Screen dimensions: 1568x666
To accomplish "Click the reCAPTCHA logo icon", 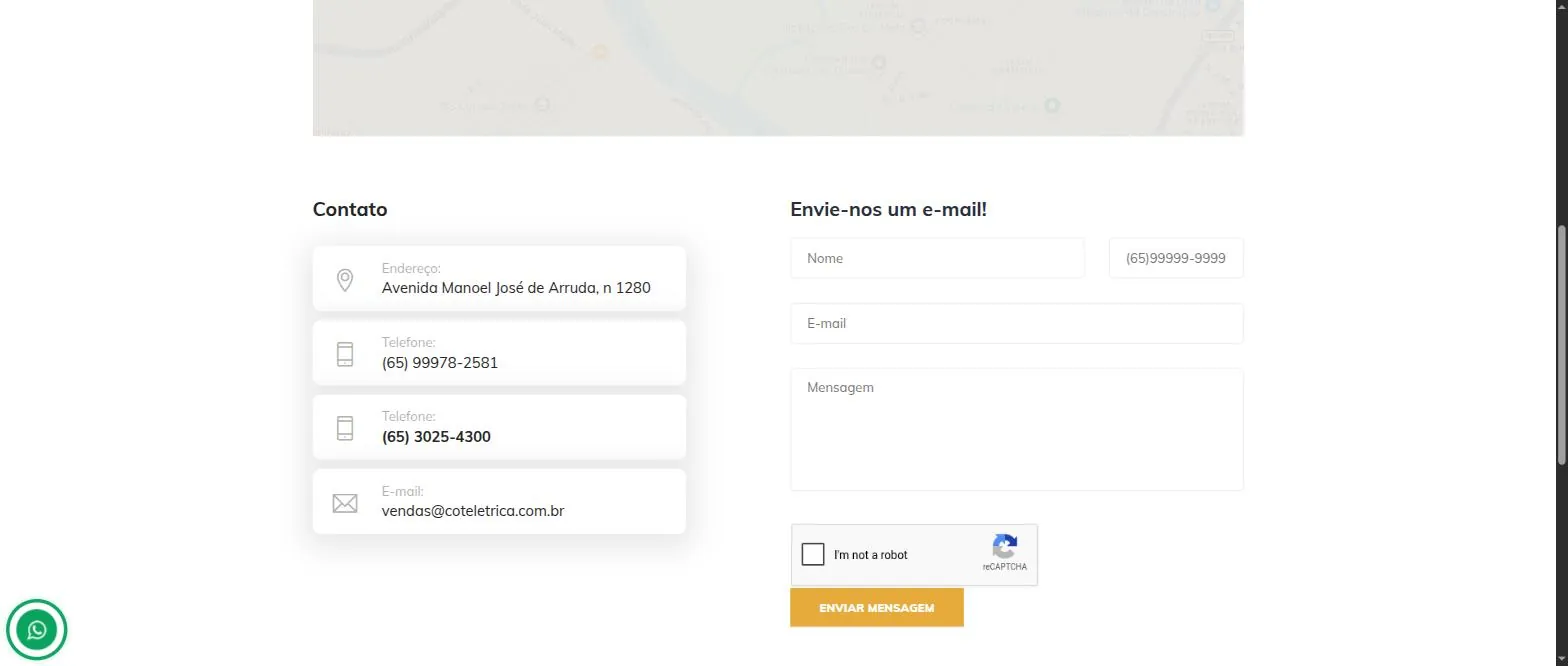I will click(1005, 546).
